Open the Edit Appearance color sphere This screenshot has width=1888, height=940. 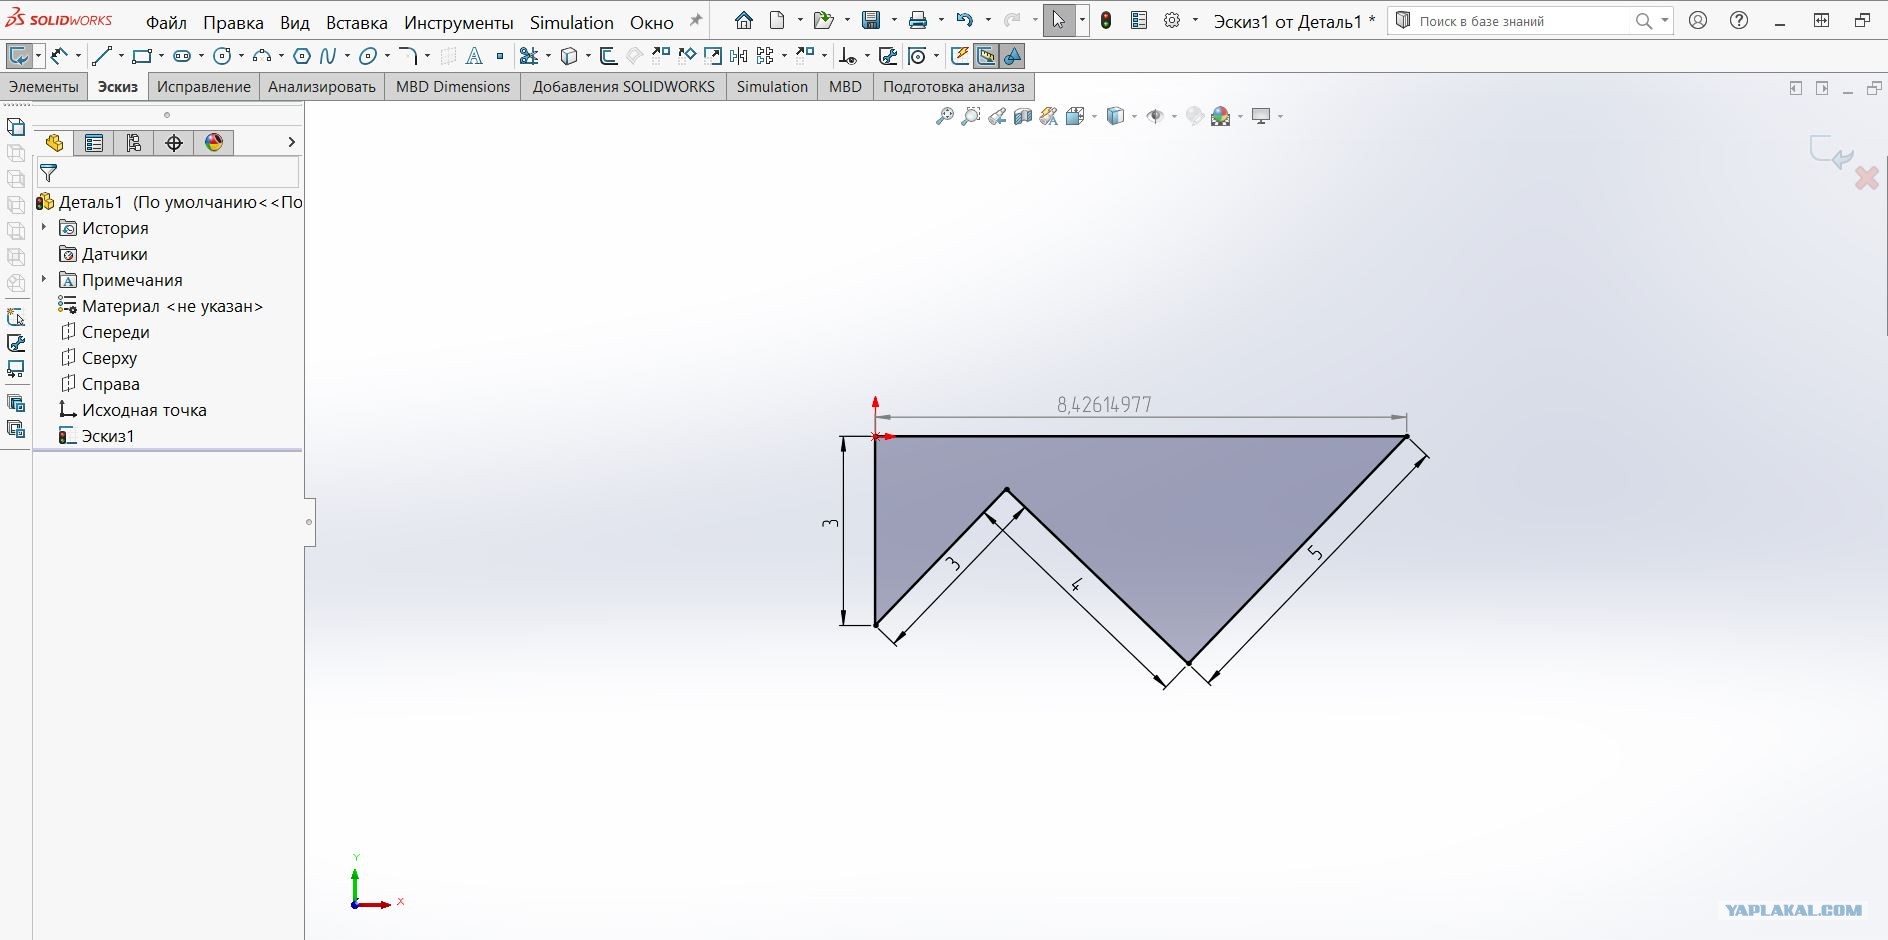pyautogui.click(x=1220, y=117)
